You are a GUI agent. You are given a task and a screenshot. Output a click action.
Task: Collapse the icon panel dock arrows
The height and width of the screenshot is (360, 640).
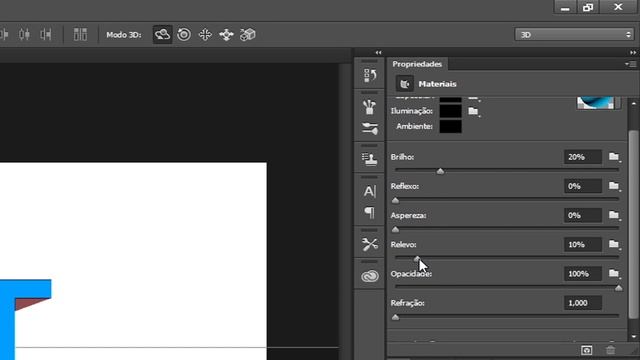click(x=378, y=53)
